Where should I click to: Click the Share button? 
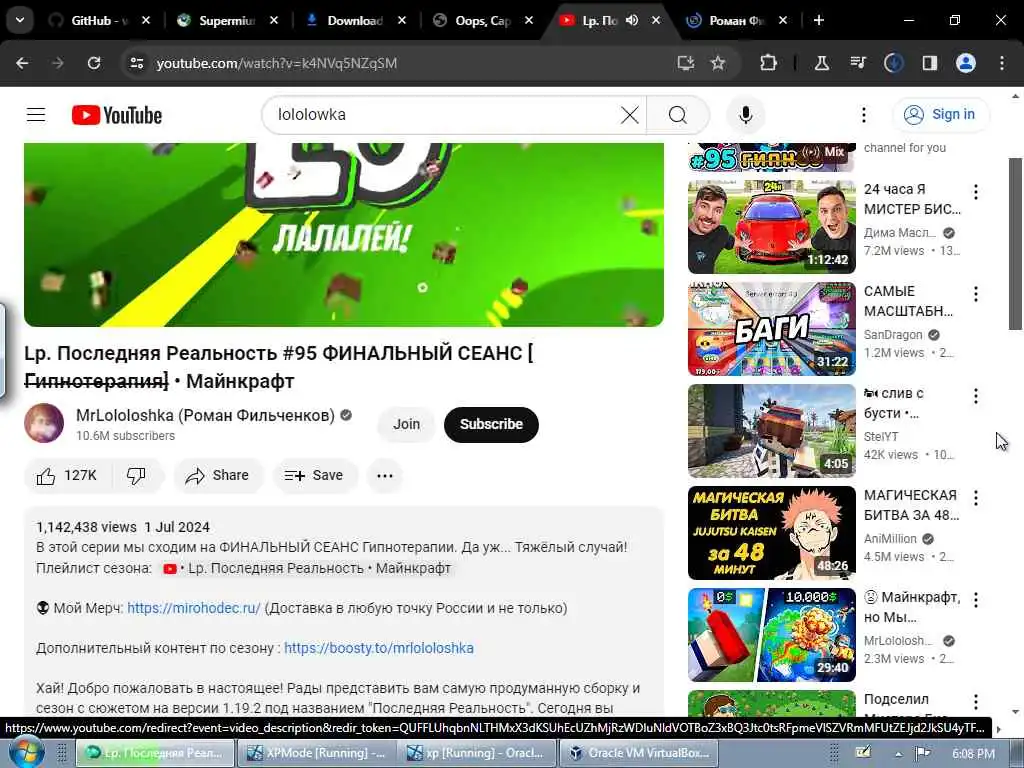coord(218,475)
